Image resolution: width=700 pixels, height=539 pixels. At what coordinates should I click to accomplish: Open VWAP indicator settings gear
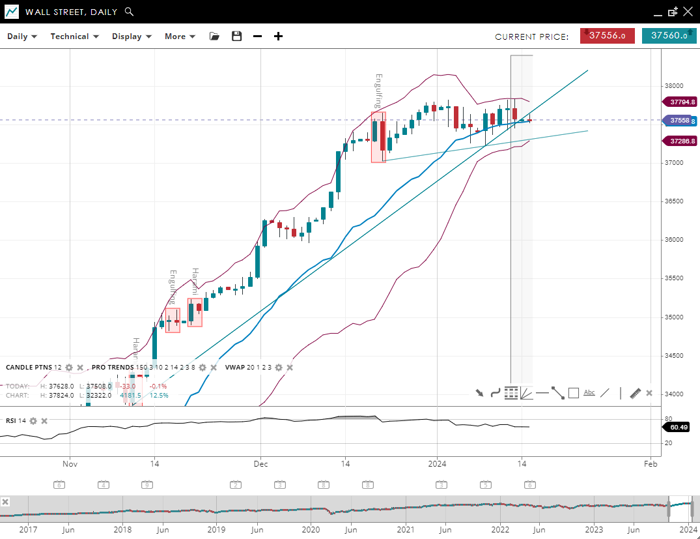tap(279, 367)
